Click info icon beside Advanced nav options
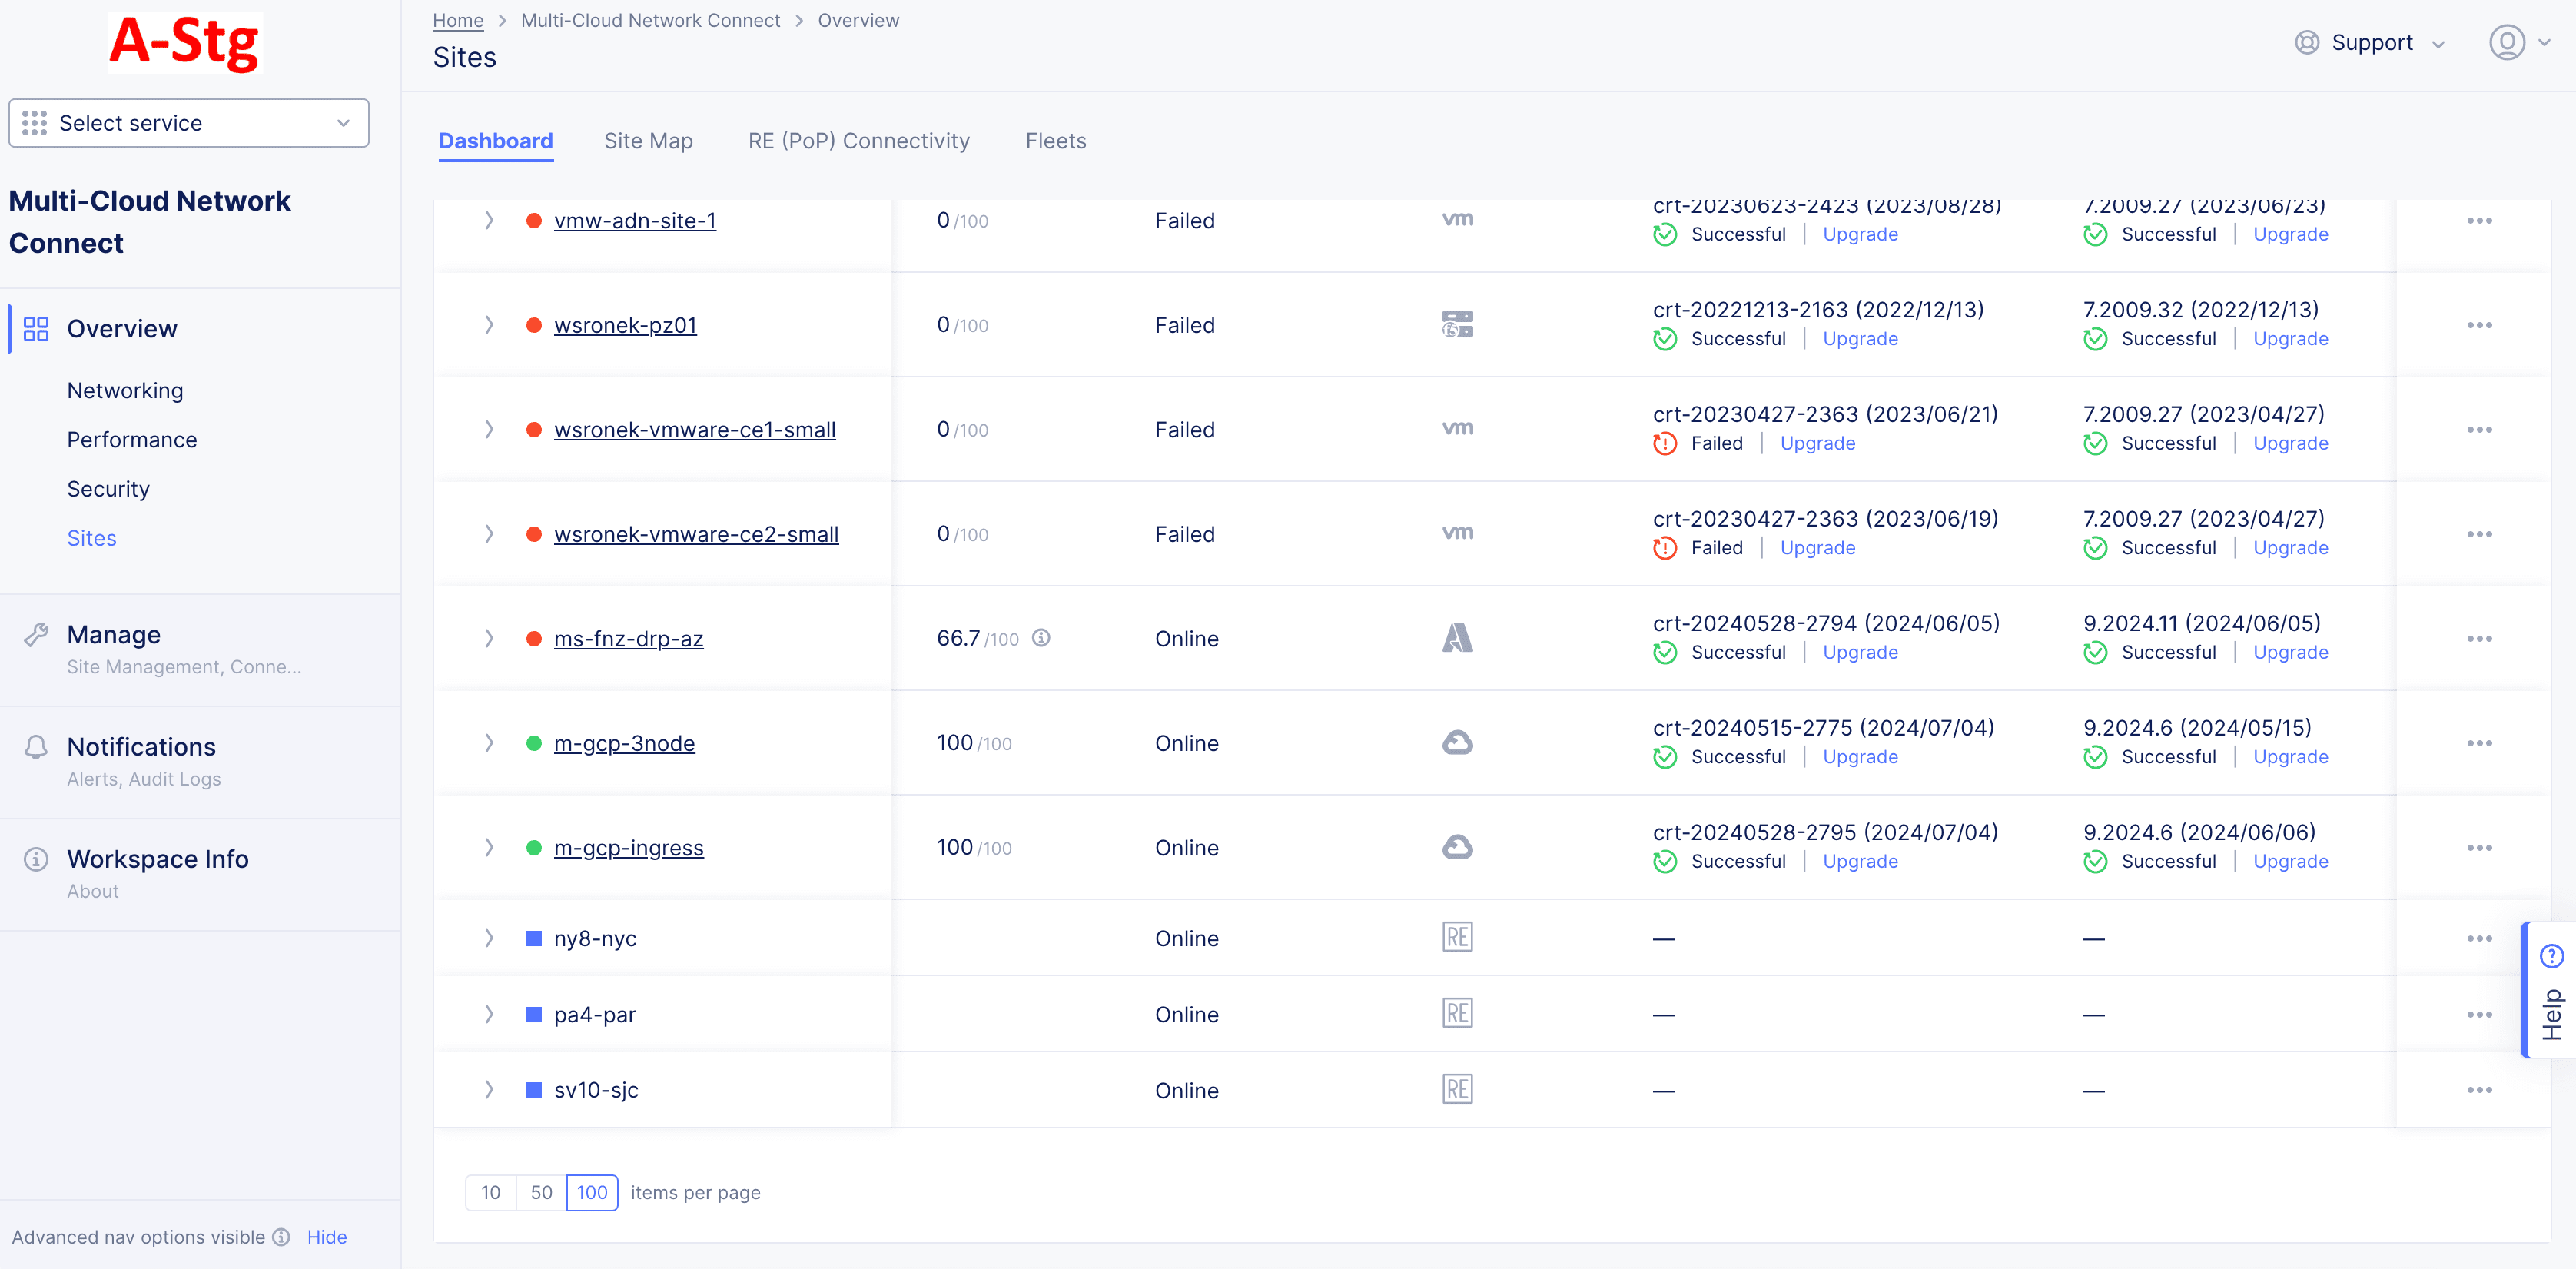 [x=282, y=1237]
